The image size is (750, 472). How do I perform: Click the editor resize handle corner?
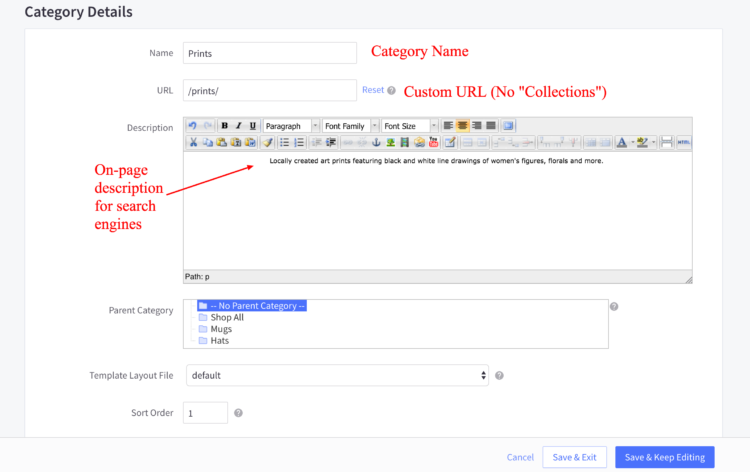coord(688,280)
